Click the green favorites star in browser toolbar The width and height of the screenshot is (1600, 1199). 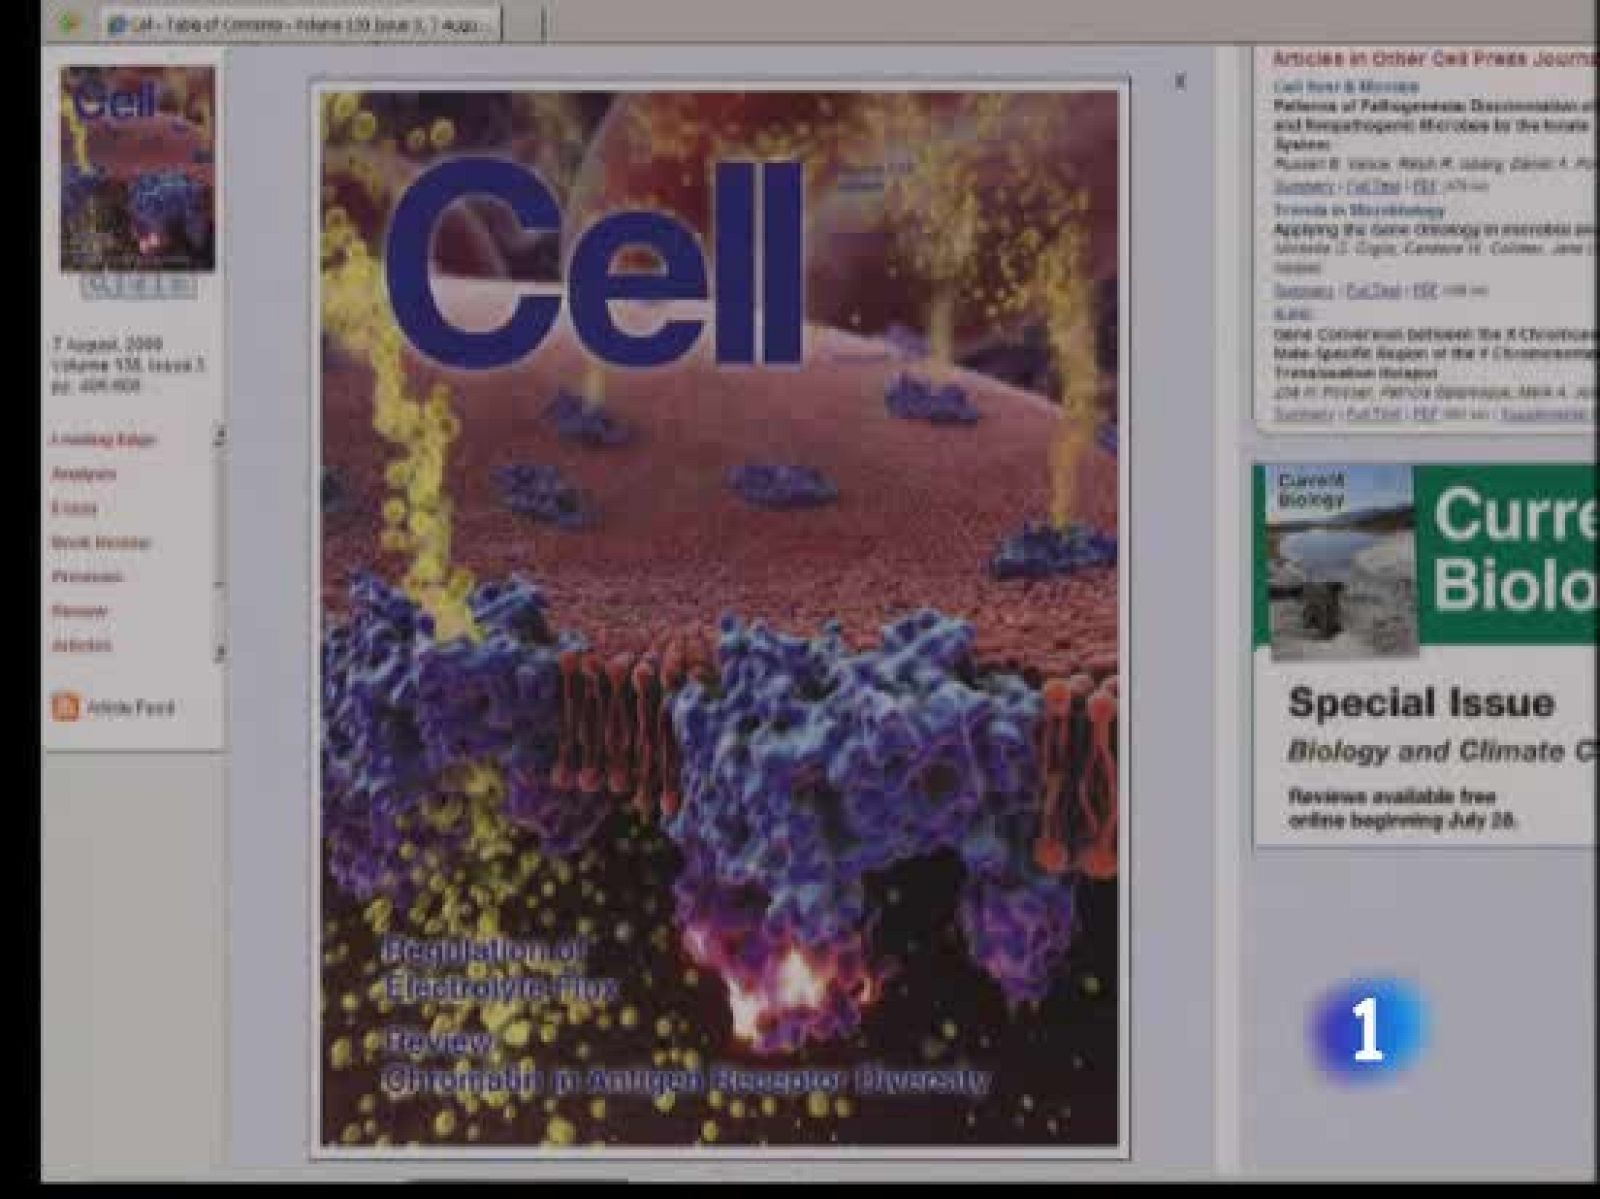[68, 23]
